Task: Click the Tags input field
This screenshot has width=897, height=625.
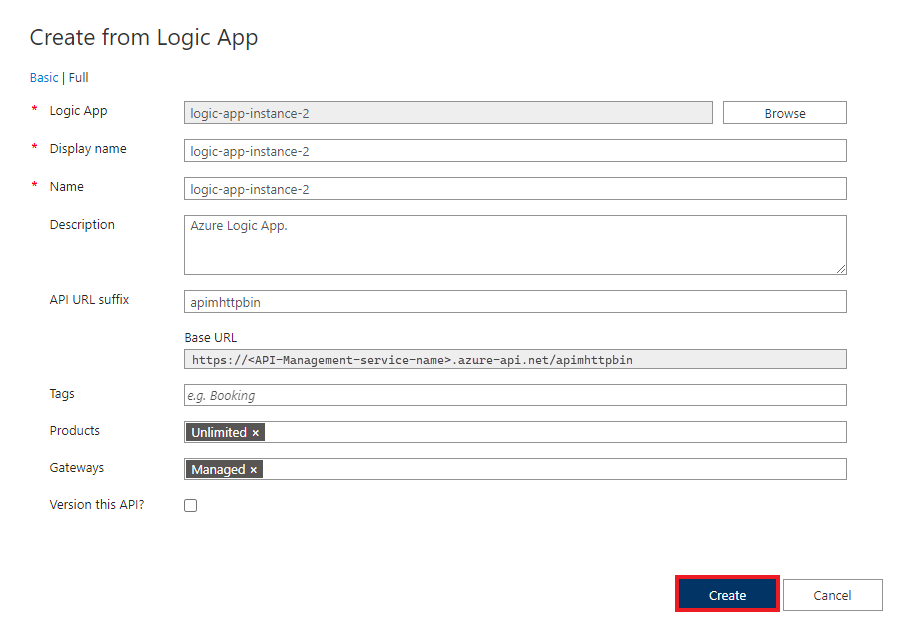Action: 514,395
